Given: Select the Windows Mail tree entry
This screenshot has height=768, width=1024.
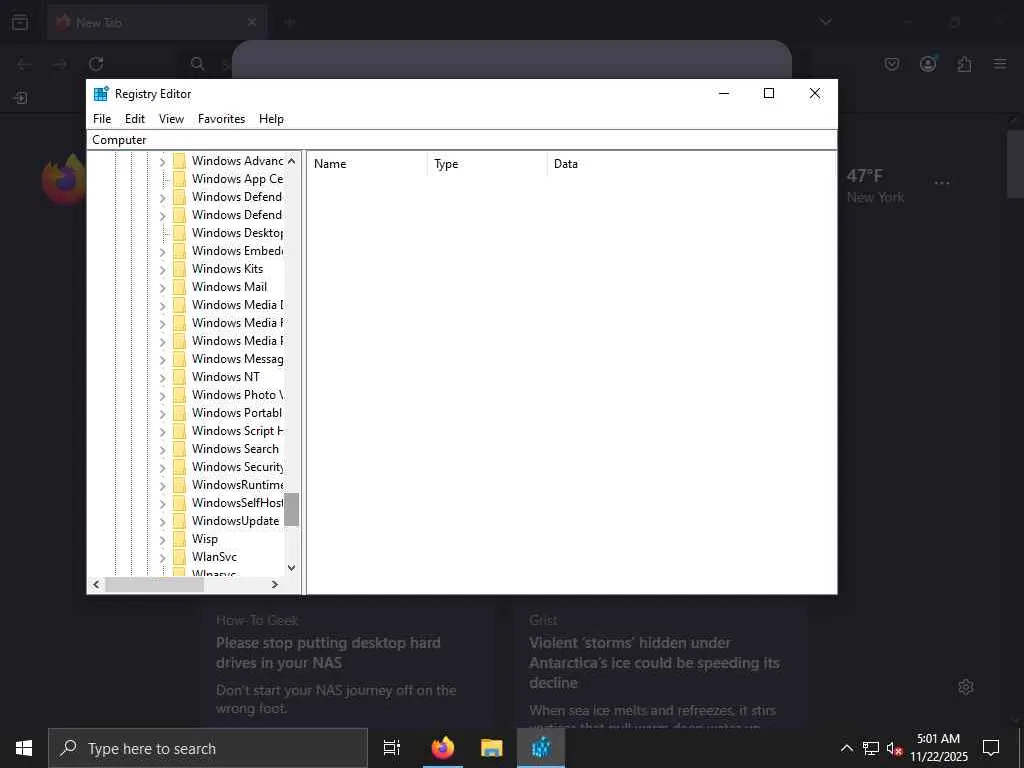Looking at the screenshot, I should pos(229,287).
